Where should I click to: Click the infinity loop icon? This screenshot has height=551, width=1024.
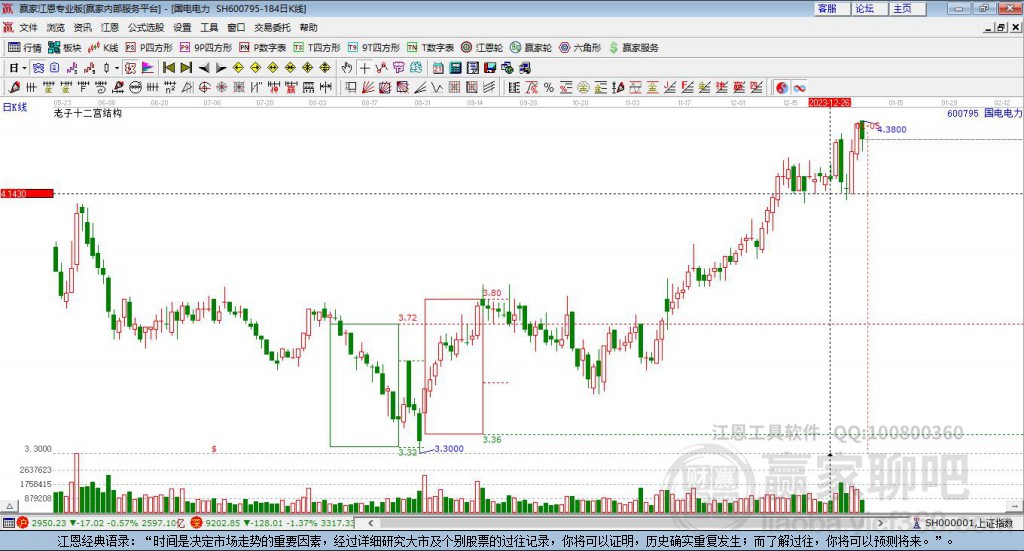click(799, 87)
